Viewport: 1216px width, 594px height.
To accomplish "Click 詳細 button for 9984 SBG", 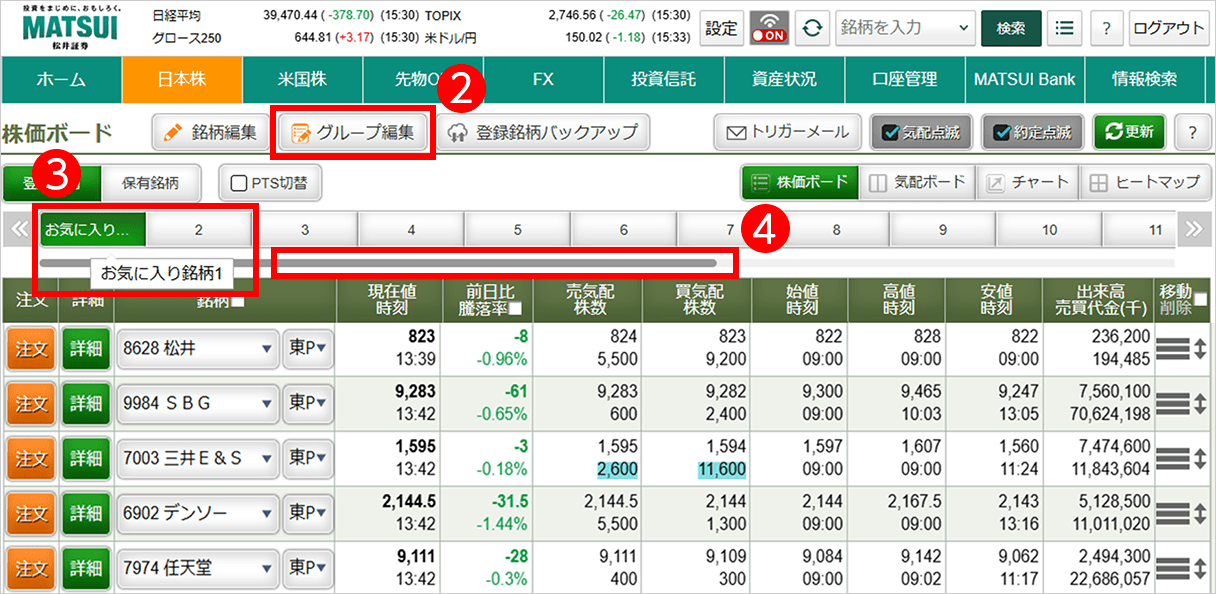I will click(x=87, y=403).
